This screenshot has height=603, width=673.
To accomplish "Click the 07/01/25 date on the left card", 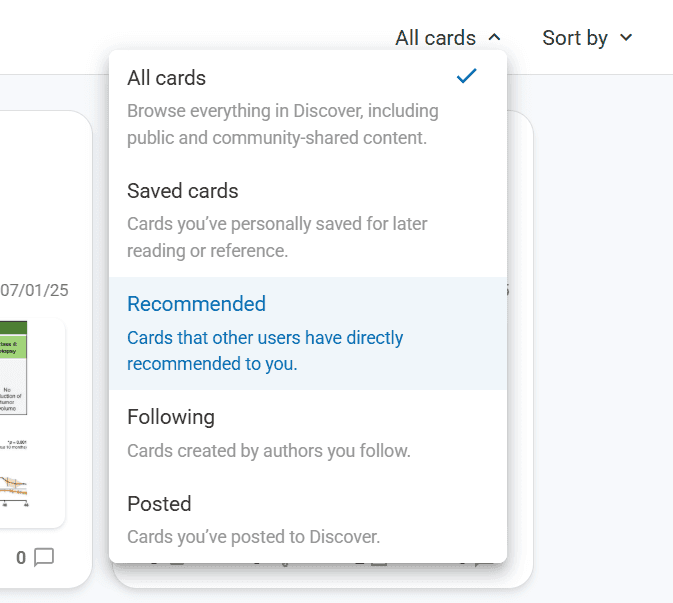I will click(34, 291).
